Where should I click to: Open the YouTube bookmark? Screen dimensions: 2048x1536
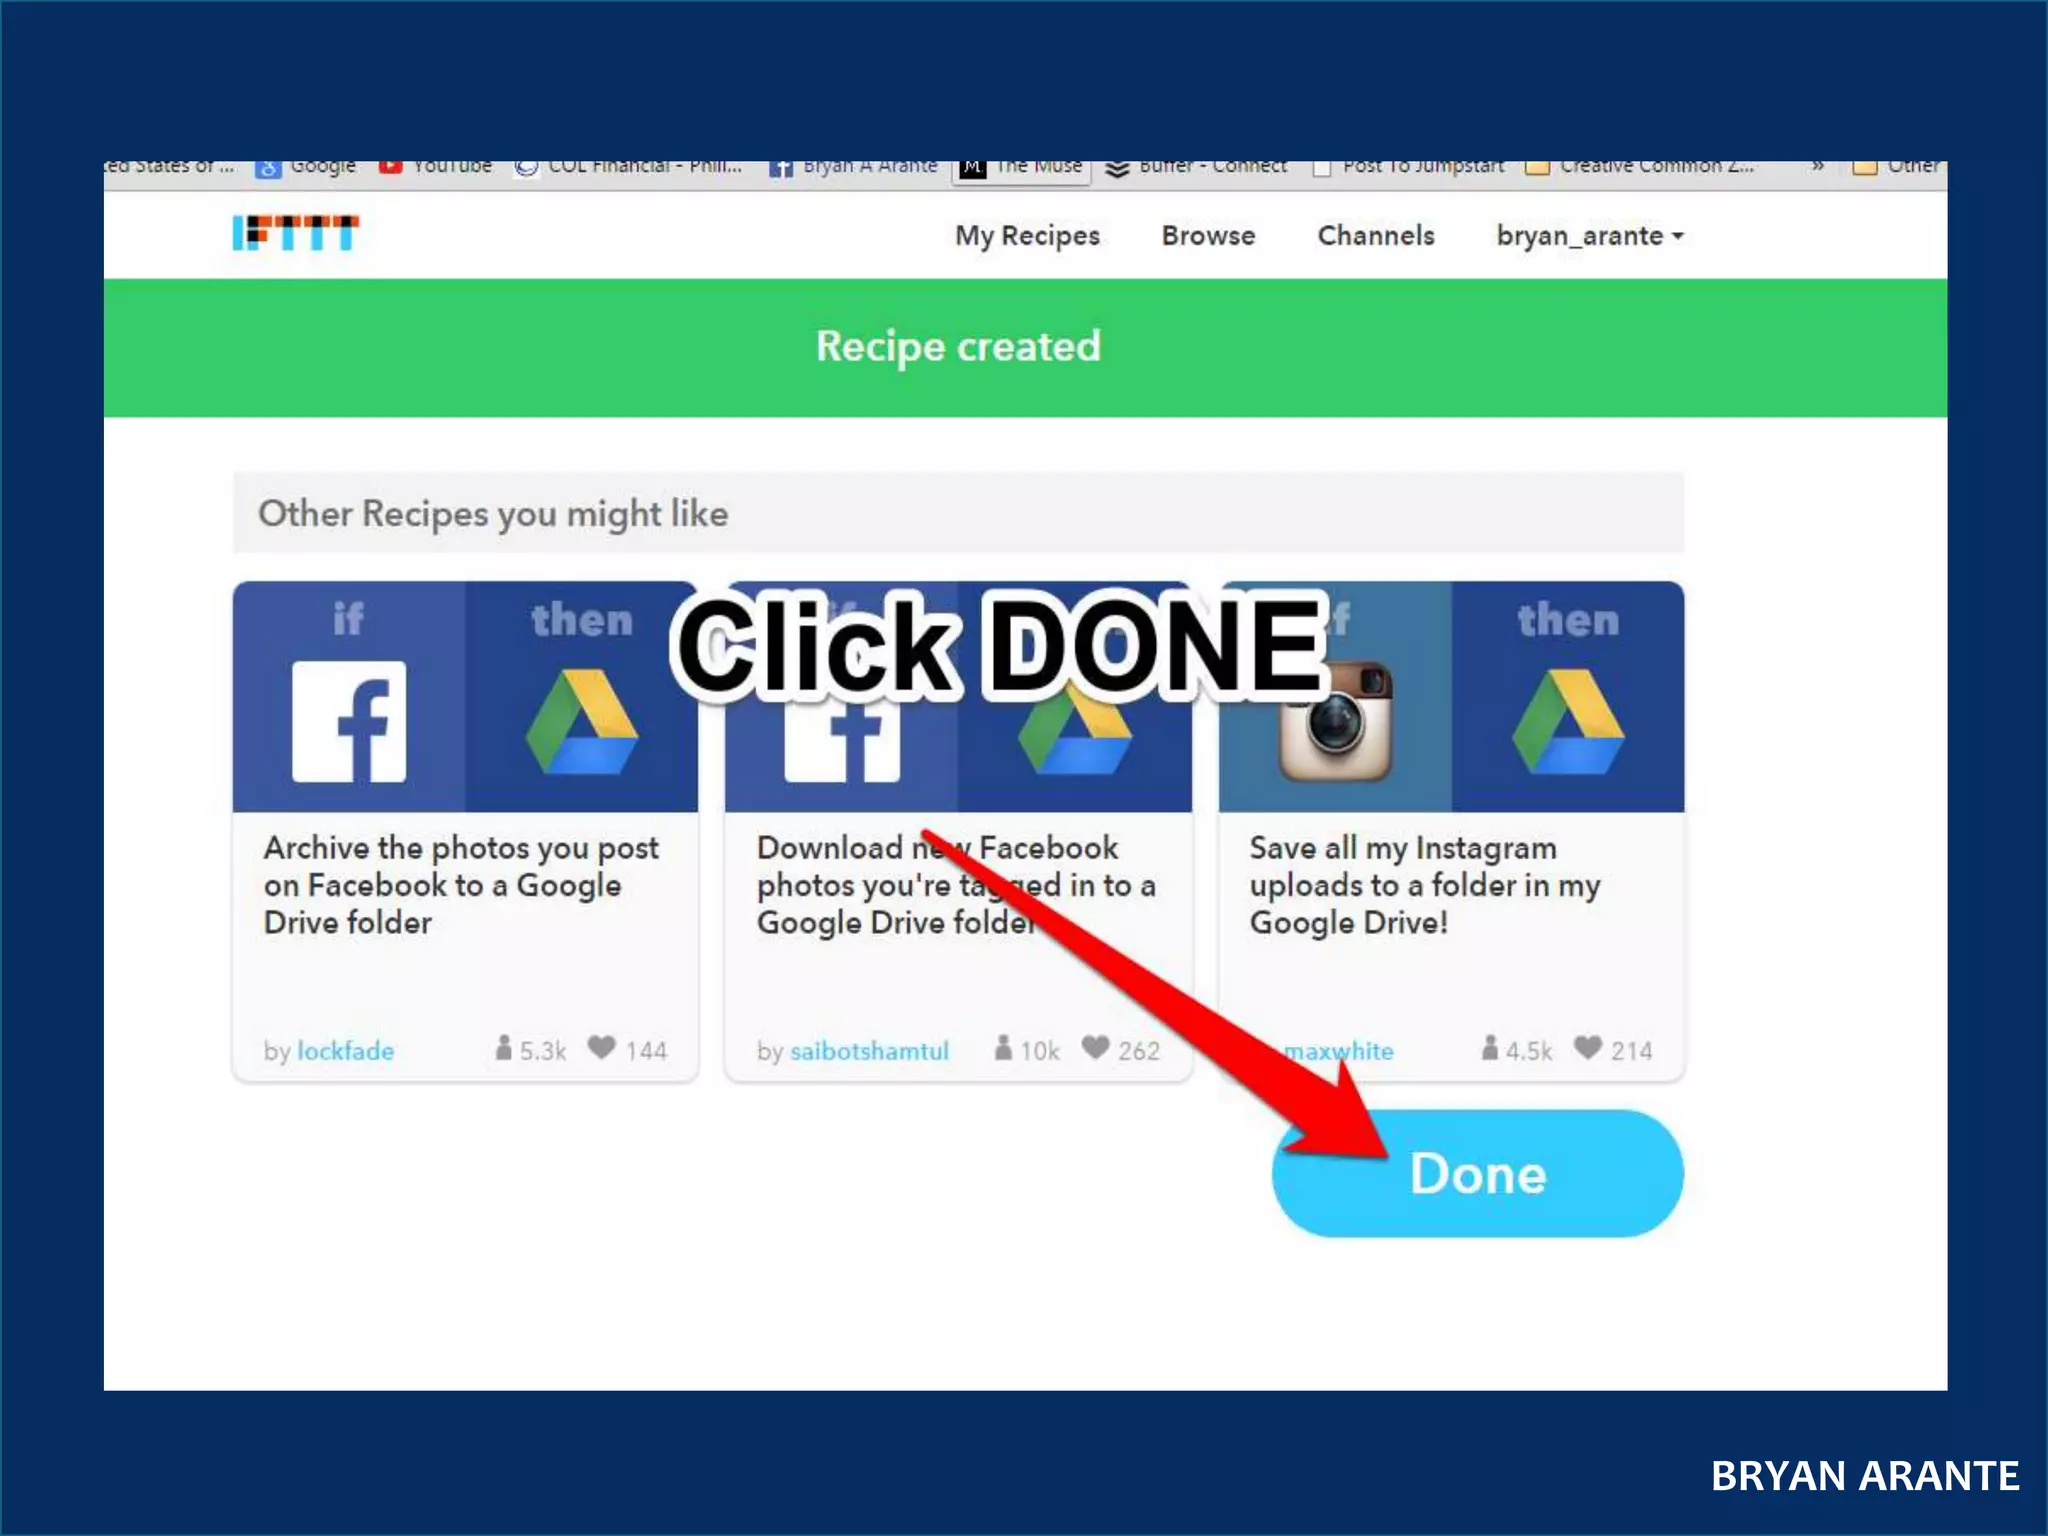(x=436, y=167)
